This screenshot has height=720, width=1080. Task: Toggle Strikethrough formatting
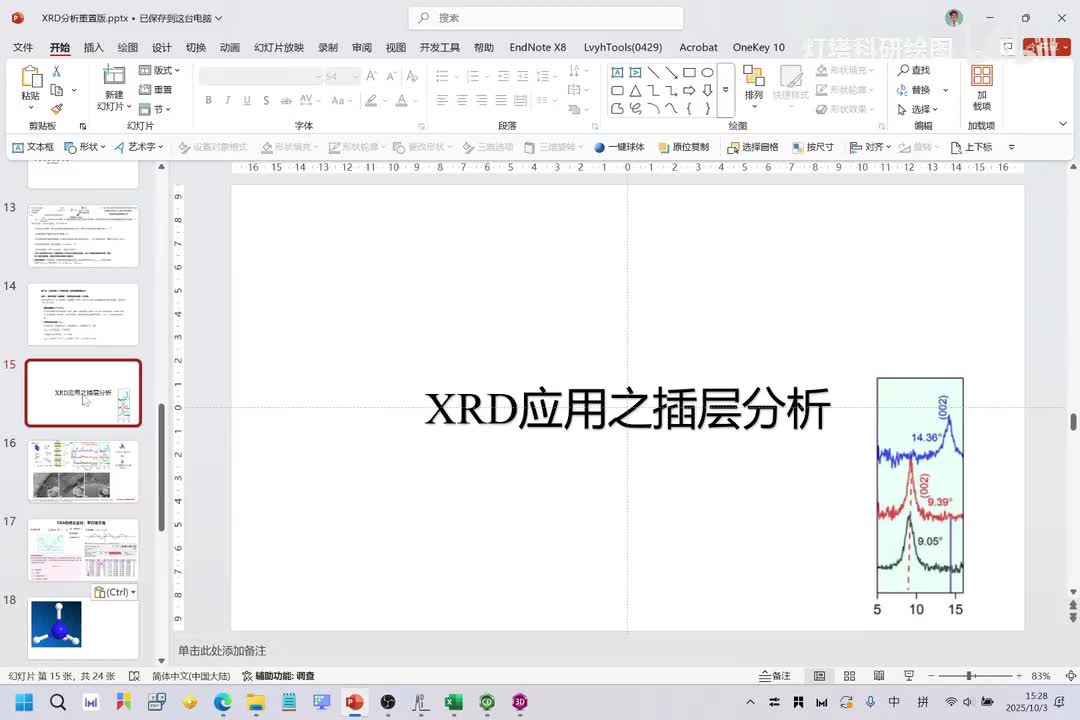286,101
